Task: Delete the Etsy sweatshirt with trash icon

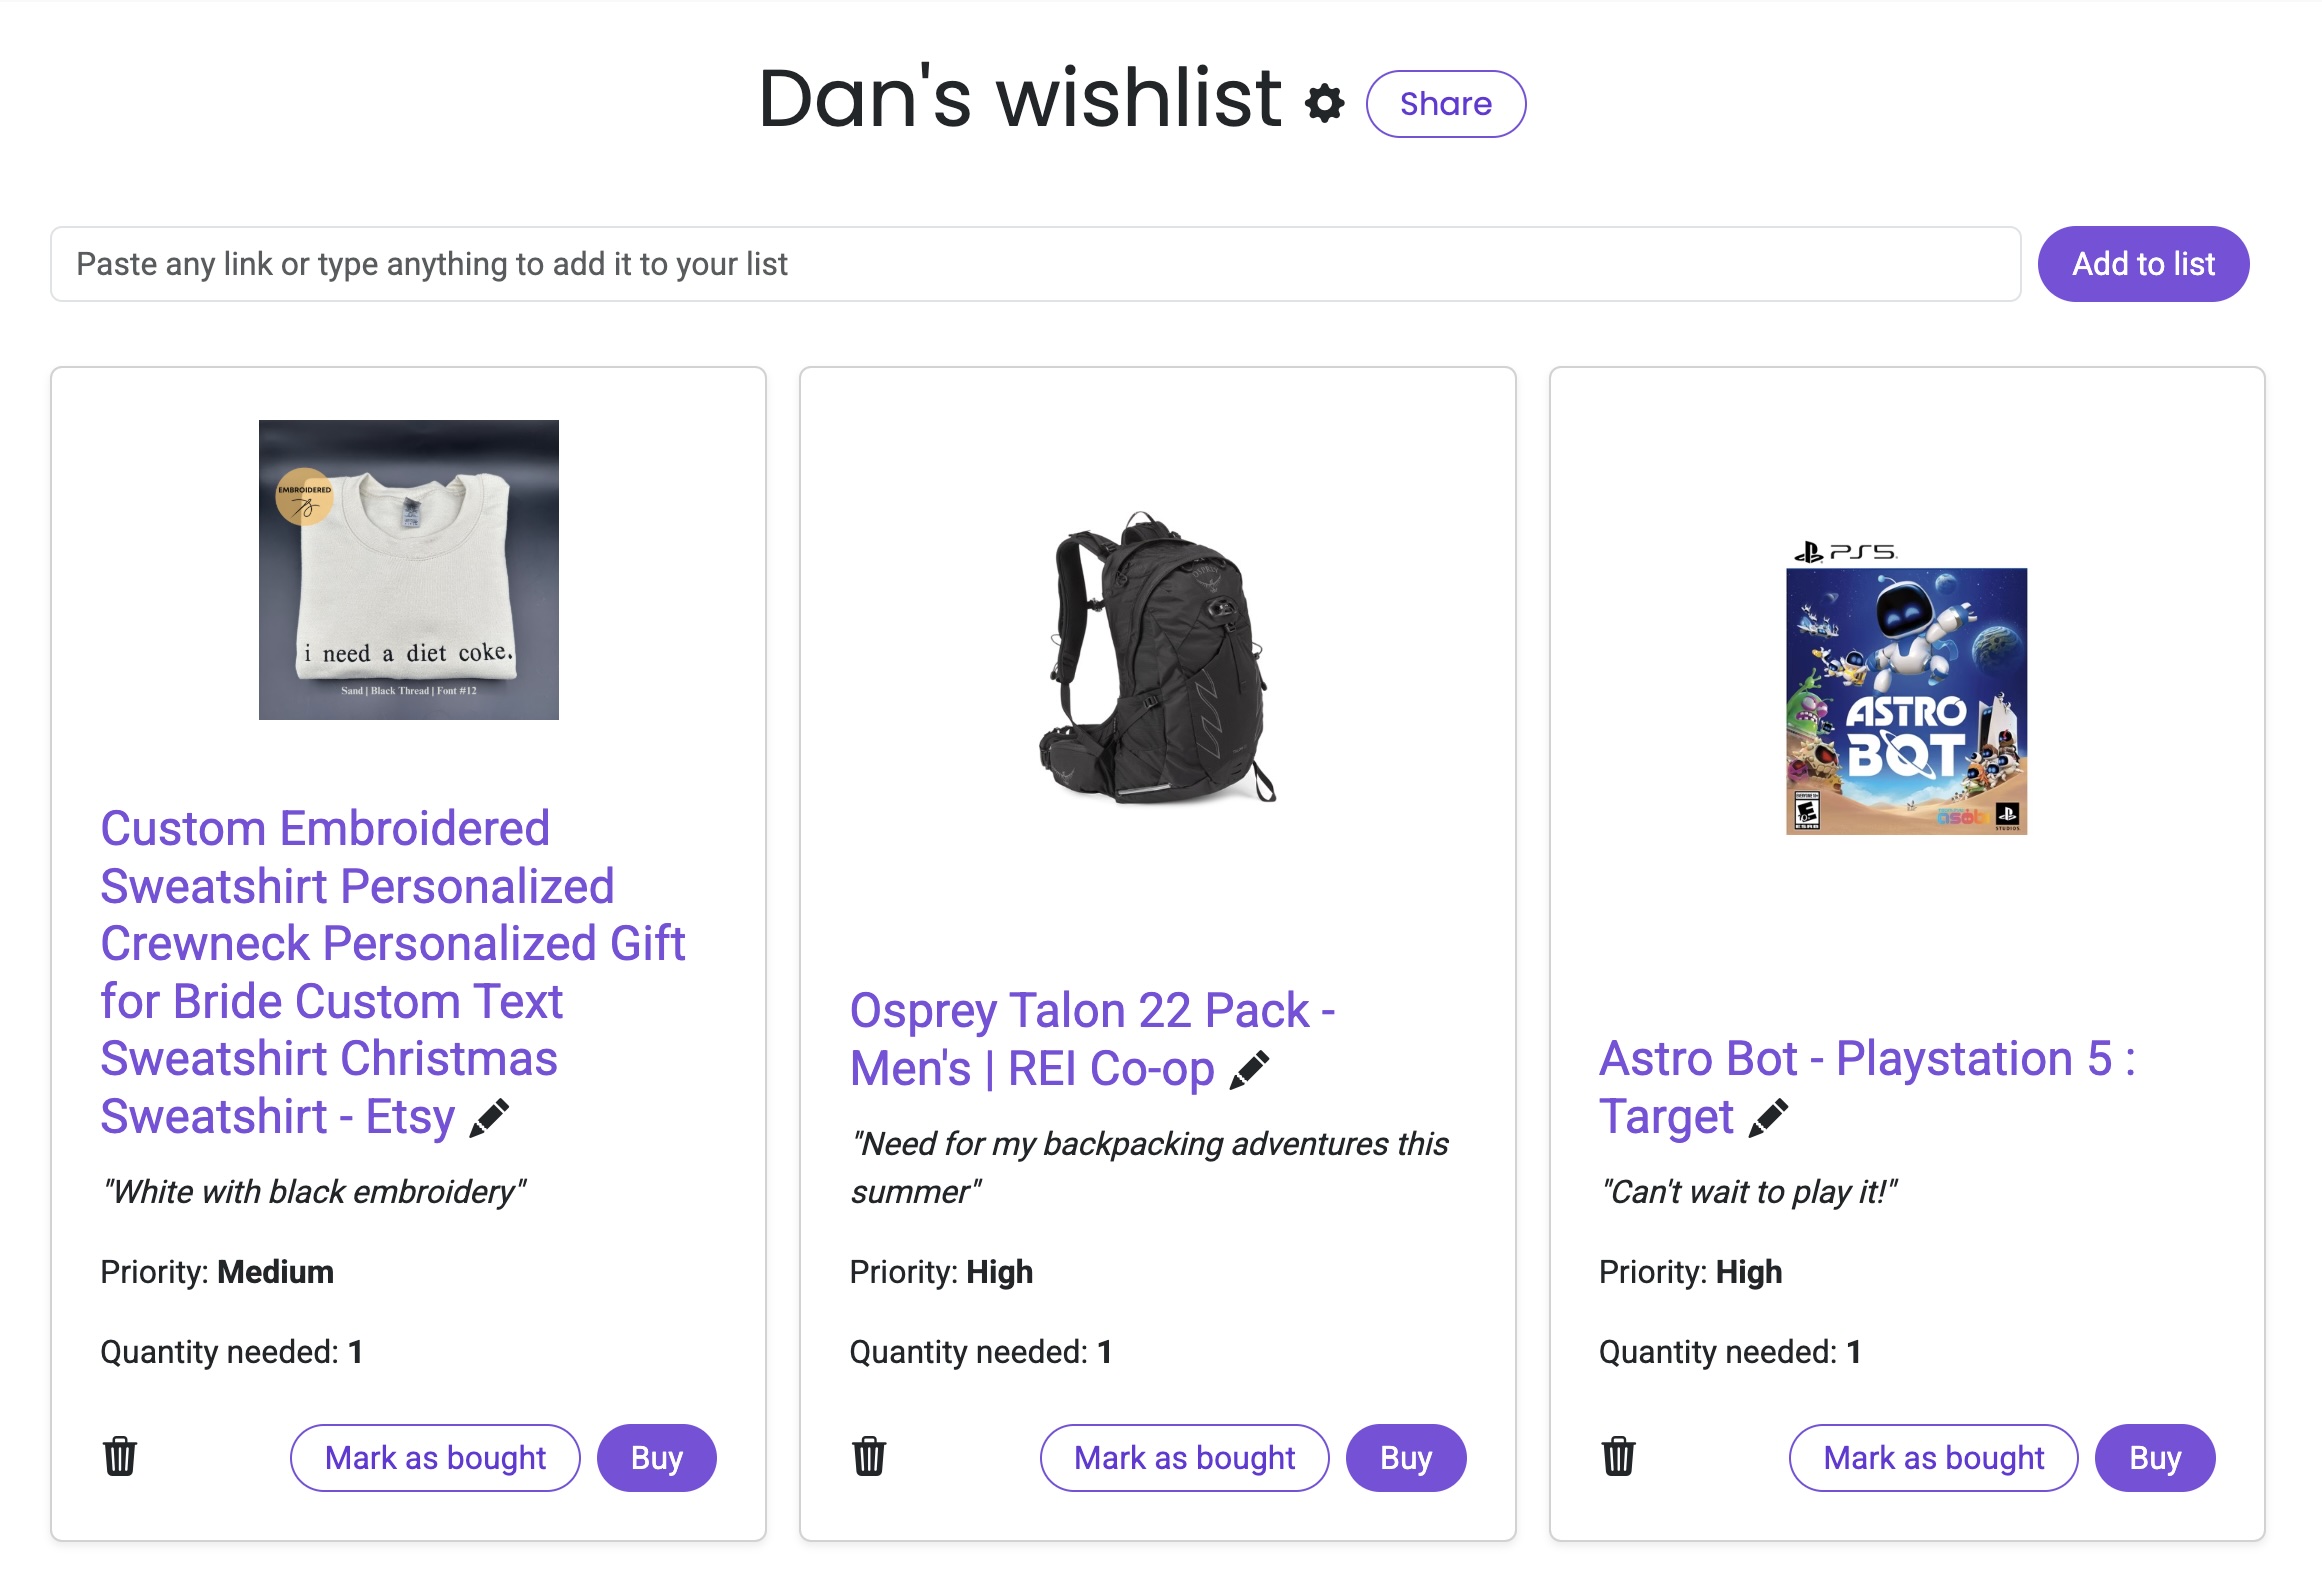Action: 120,1457
